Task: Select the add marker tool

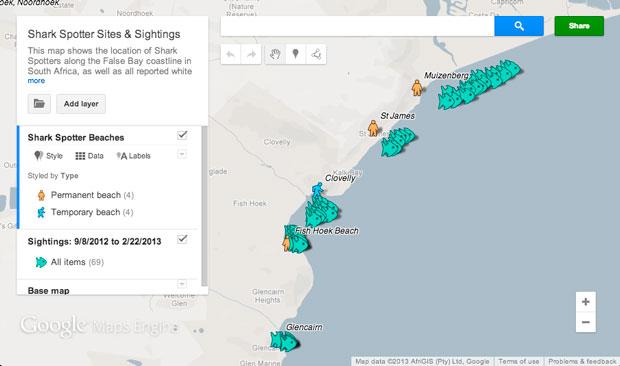Action: pos(295,54)
